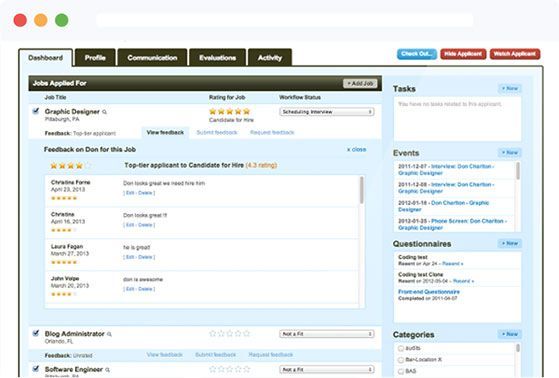Open the Evaluations tab

217,58
